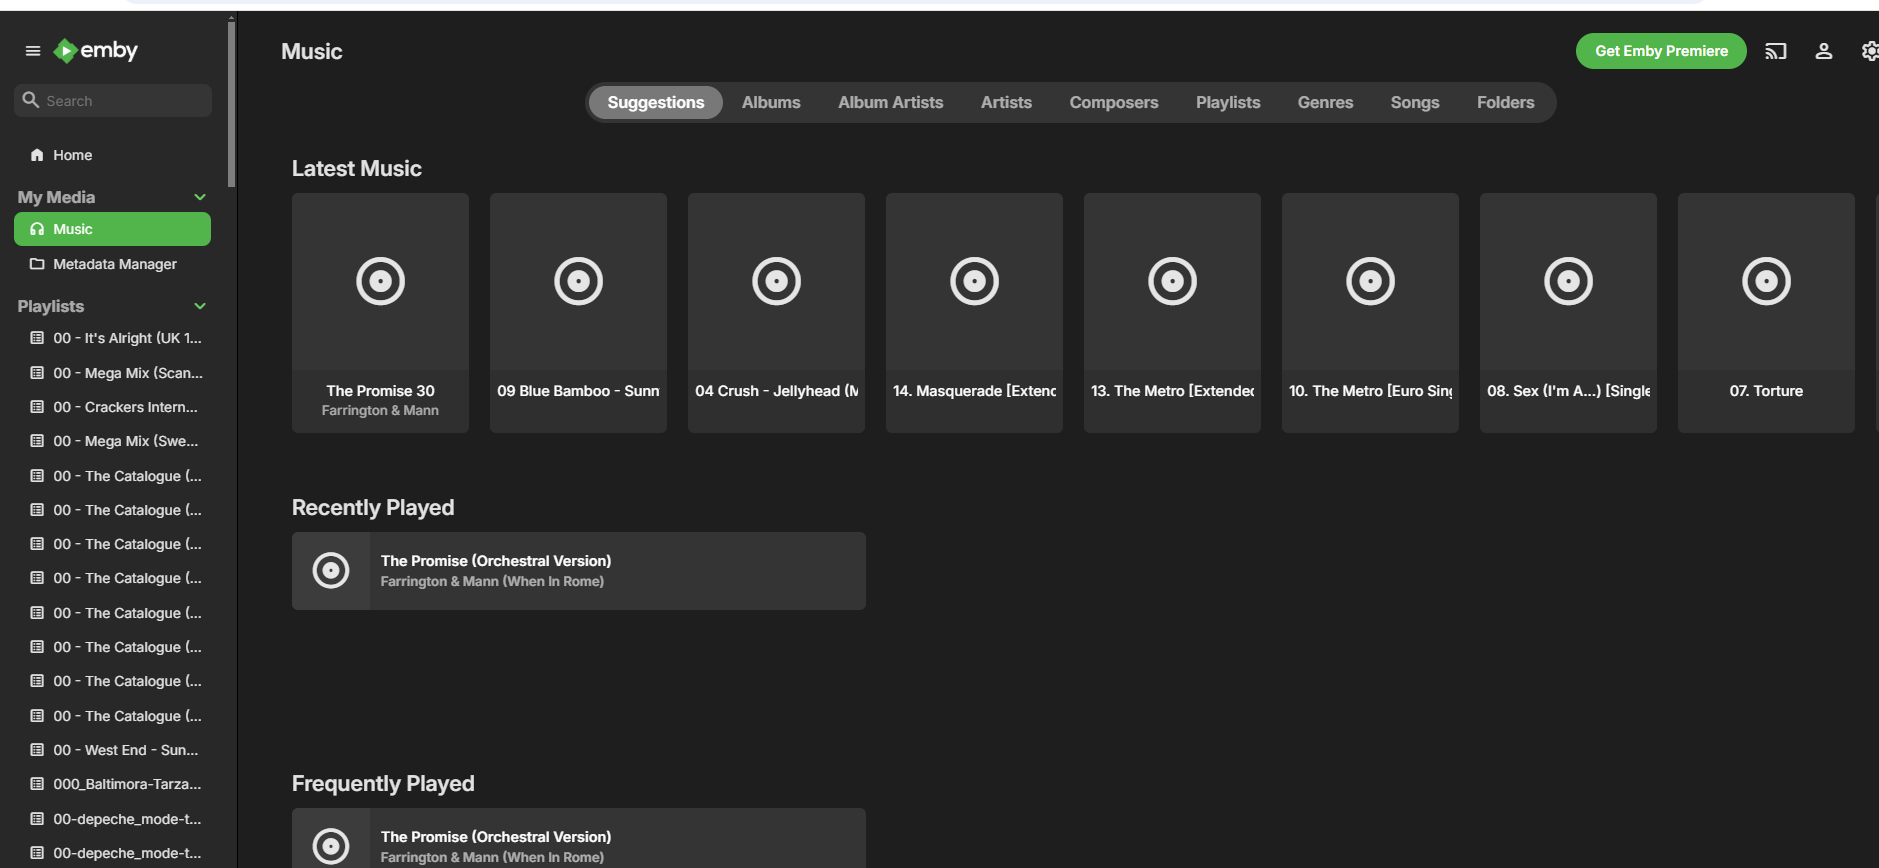1879x868 pixels.
Task: Open the user profile icon
Action: [x=1823, y=51]
